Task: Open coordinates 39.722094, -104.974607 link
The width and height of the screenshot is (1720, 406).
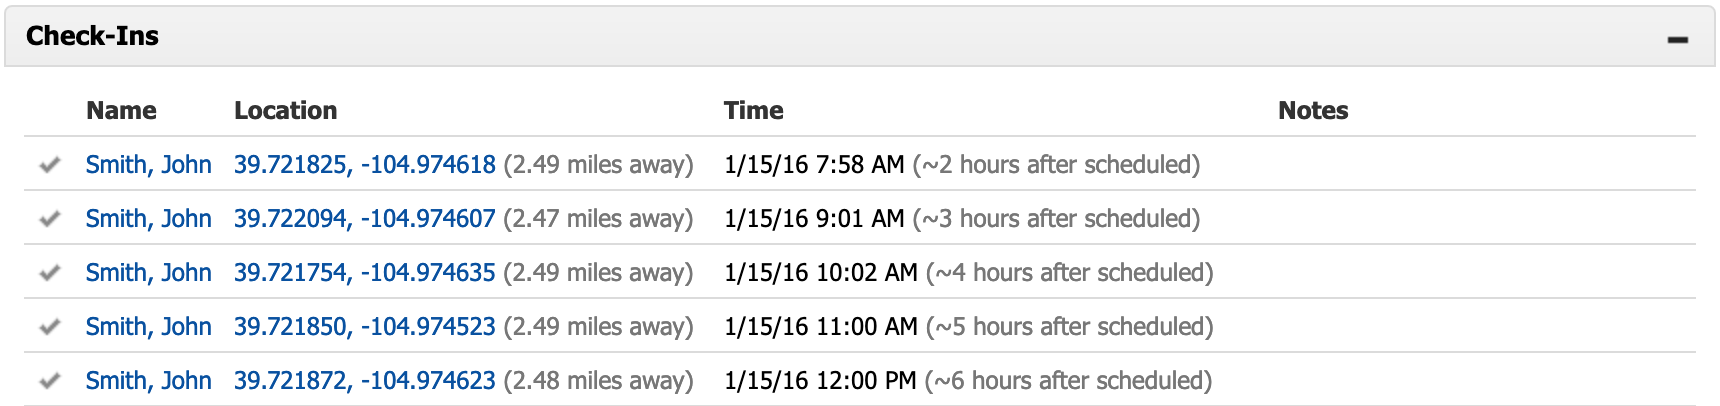Action: [365, 219]
